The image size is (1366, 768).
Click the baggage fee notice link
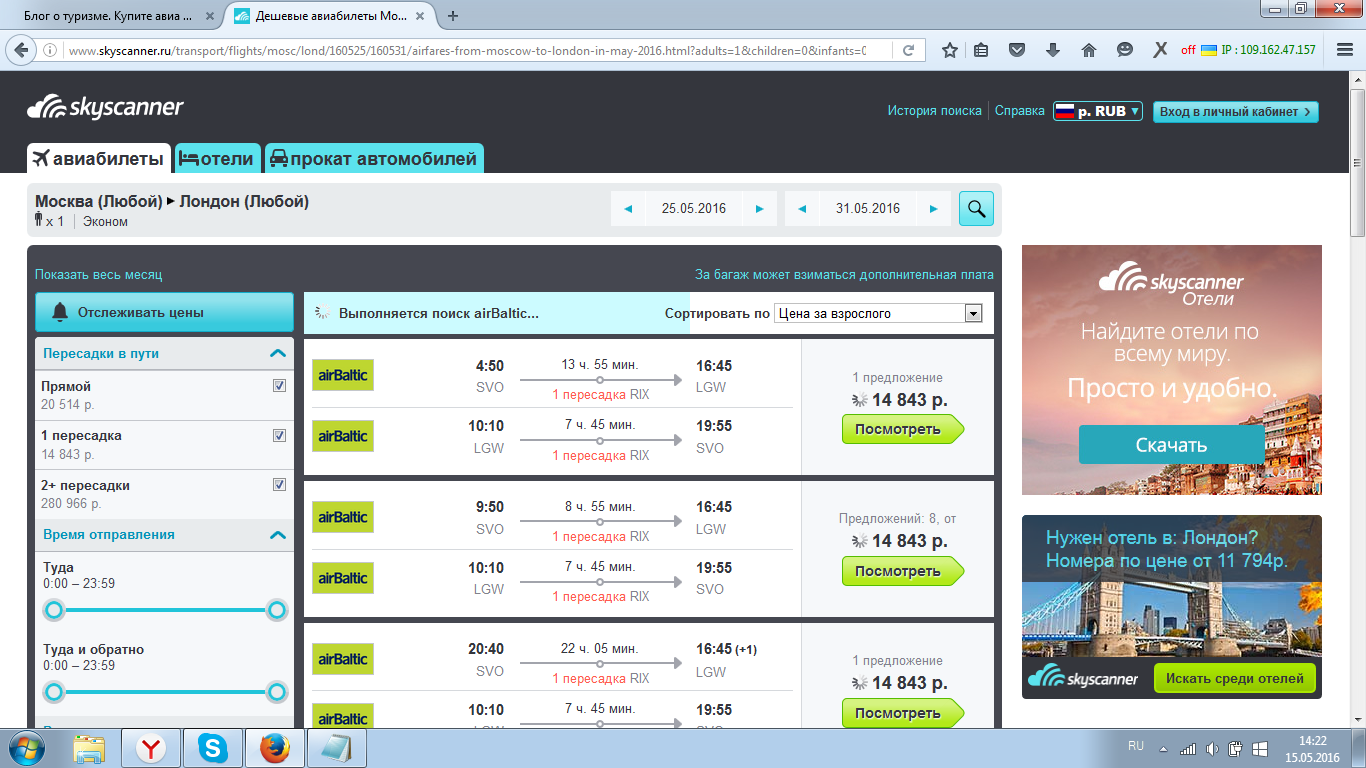tap(845, 274)
